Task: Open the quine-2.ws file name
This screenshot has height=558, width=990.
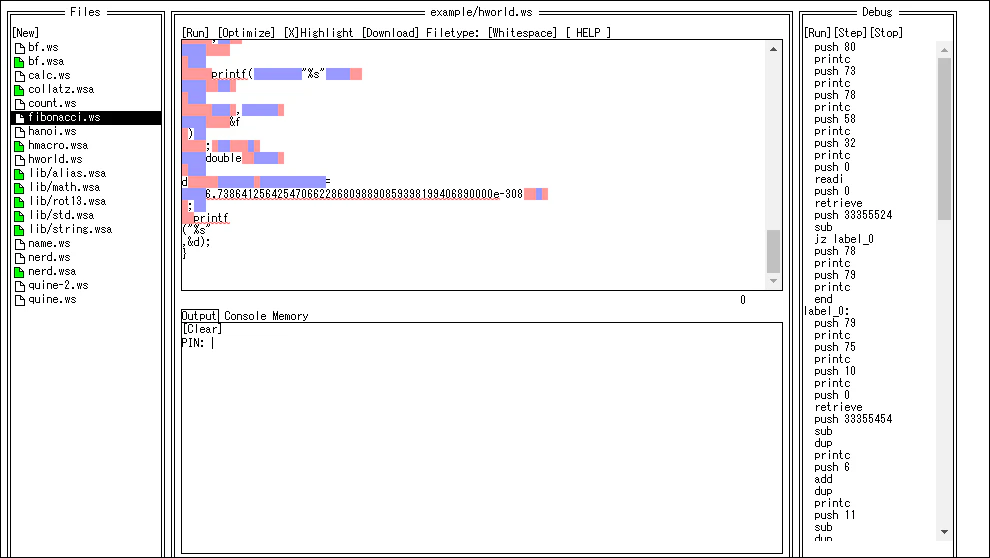Action: pyautogui.click(x=58, y=286)
